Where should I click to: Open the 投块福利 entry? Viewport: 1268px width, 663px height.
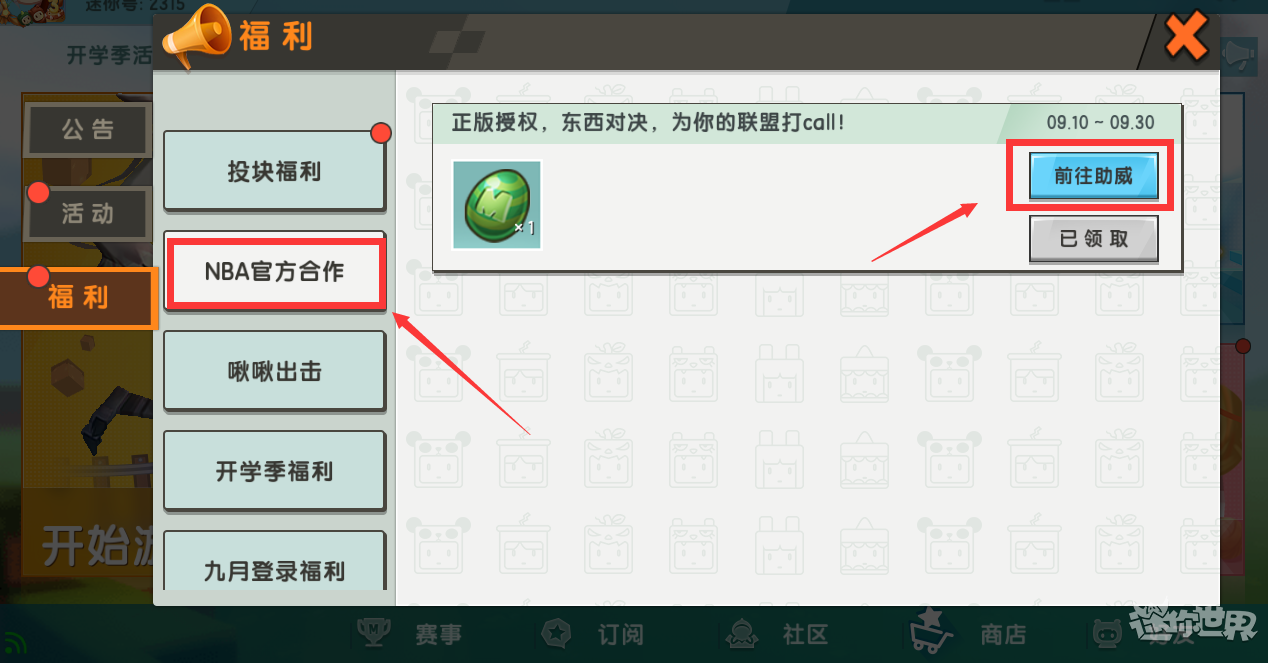[x=274, y=171]
